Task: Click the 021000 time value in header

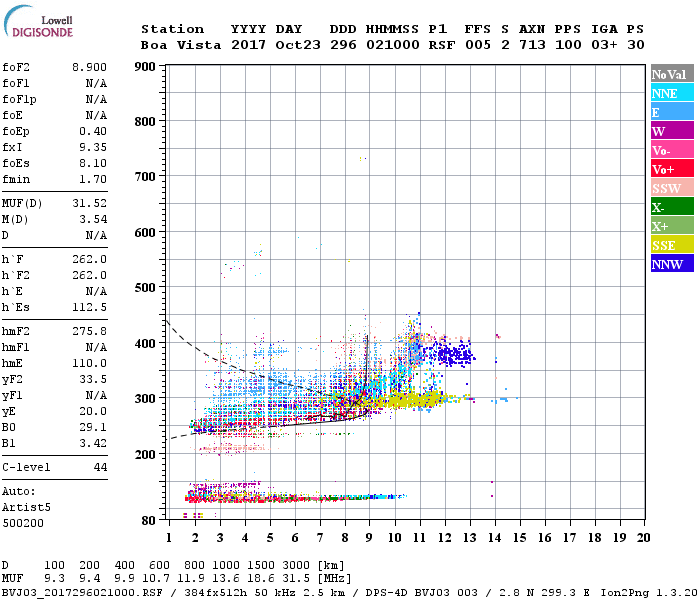Action: (x=392, y=45)
